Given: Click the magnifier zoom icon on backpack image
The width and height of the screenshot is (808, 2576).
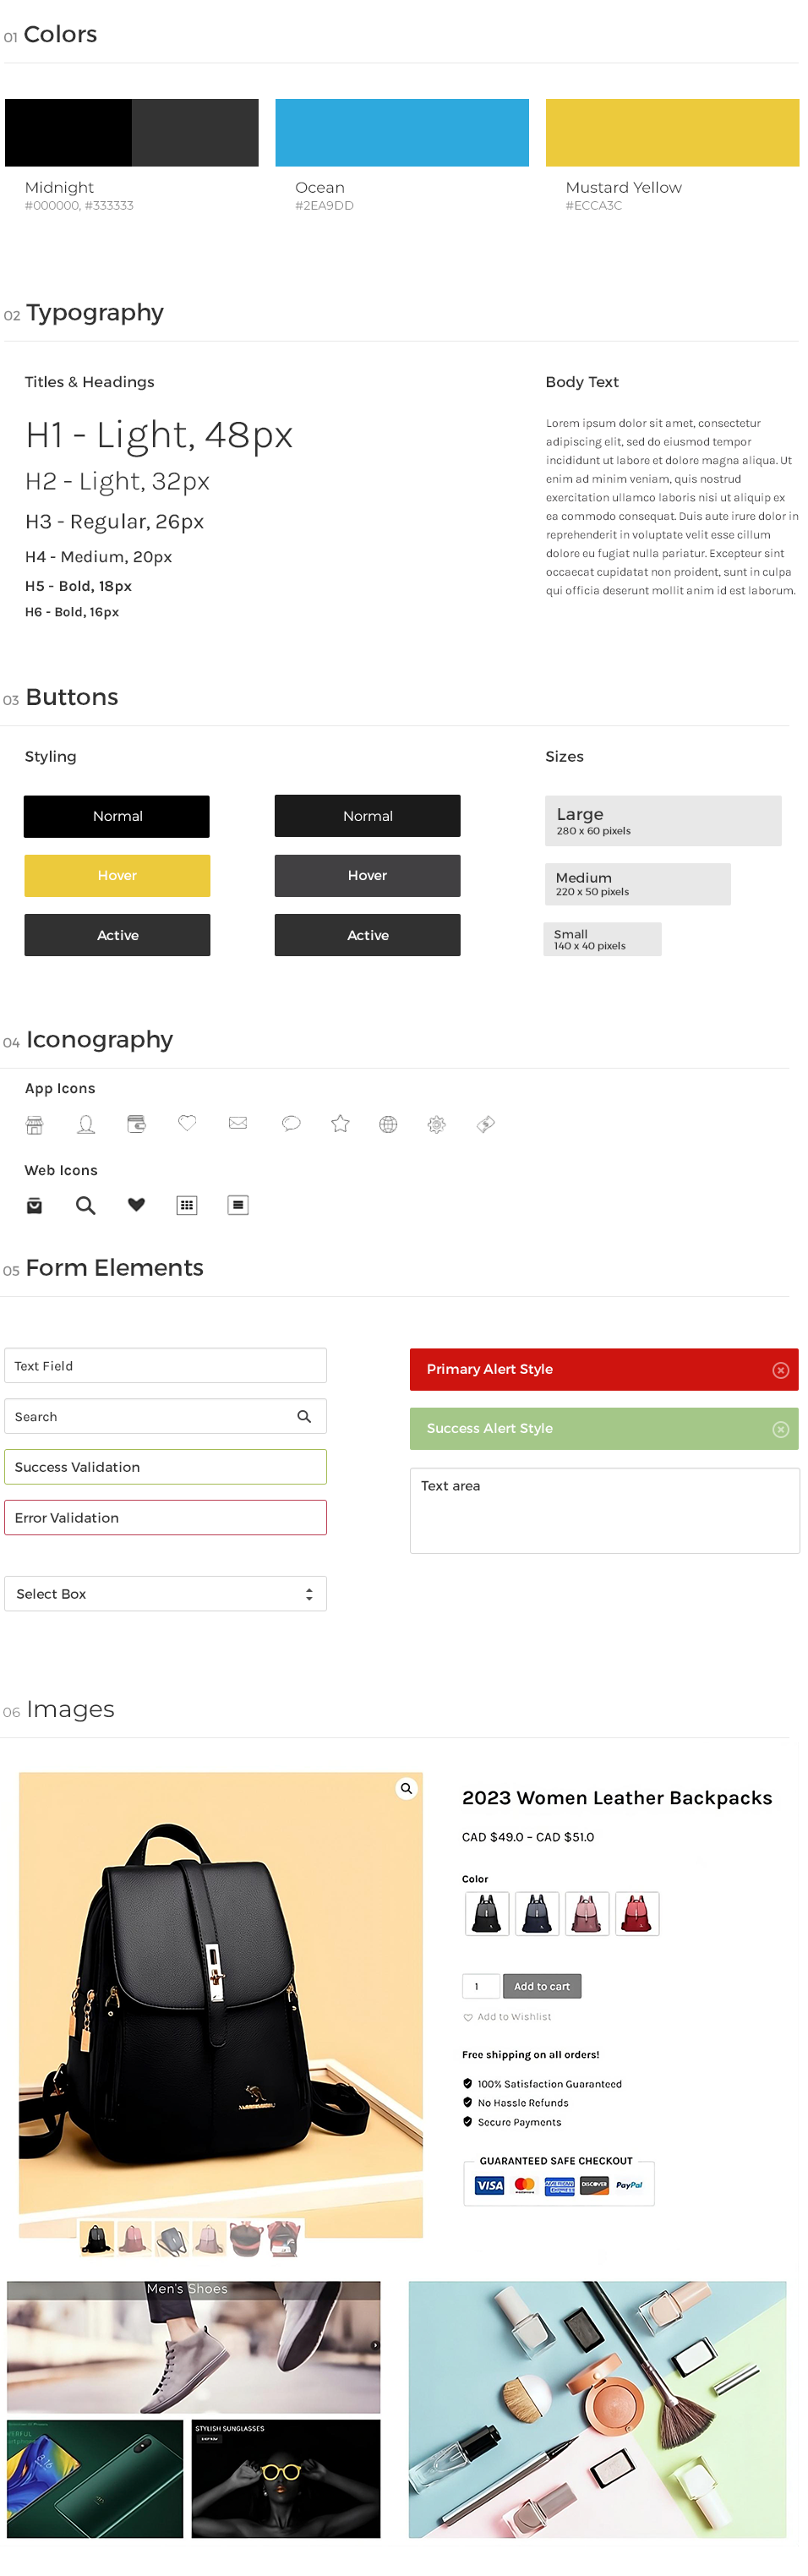Looking at the screenshot, I should click(406, 1788).
